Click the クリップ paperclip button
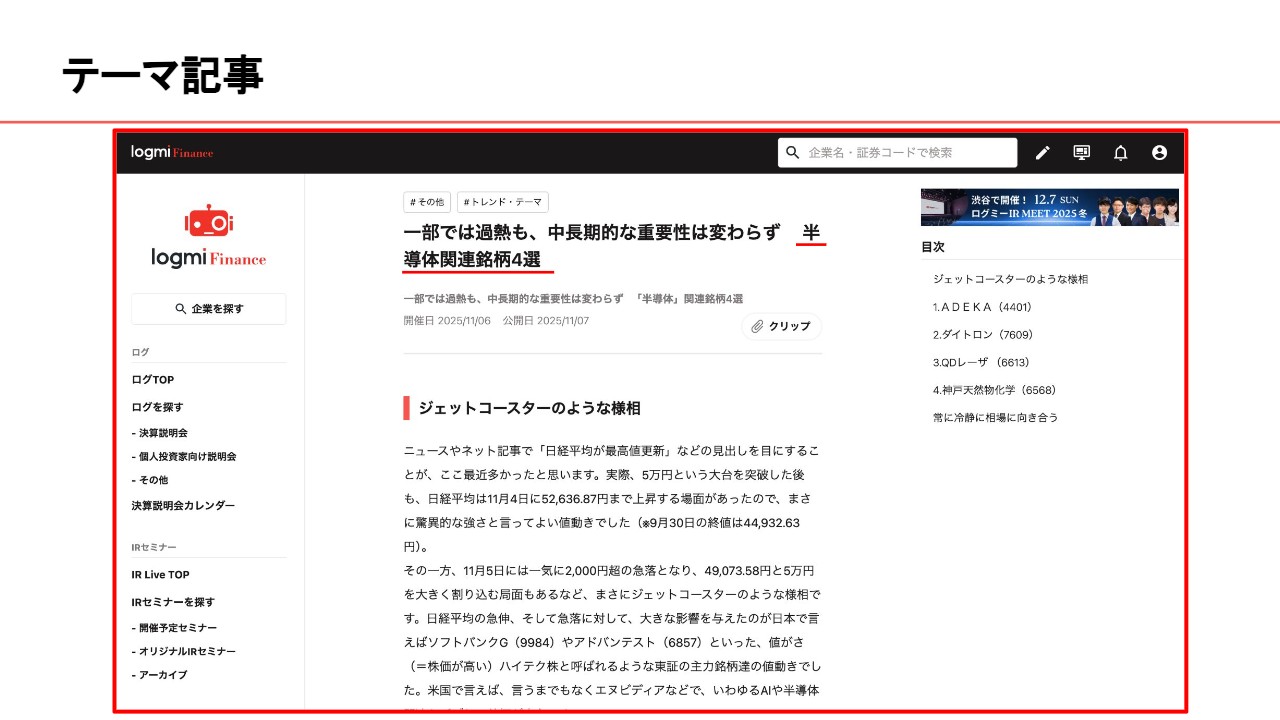 click(781, 326)
